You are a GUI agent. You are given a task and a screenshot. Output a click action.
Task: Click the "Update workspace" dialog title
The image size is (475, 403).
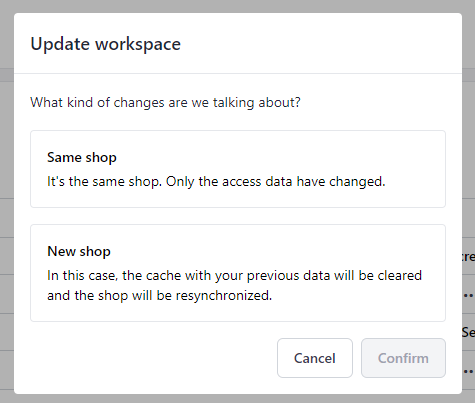click(x=105, y=44)
